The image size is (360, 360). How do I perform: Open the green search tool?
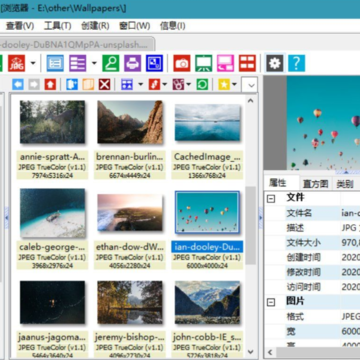(x=111, y=63)
